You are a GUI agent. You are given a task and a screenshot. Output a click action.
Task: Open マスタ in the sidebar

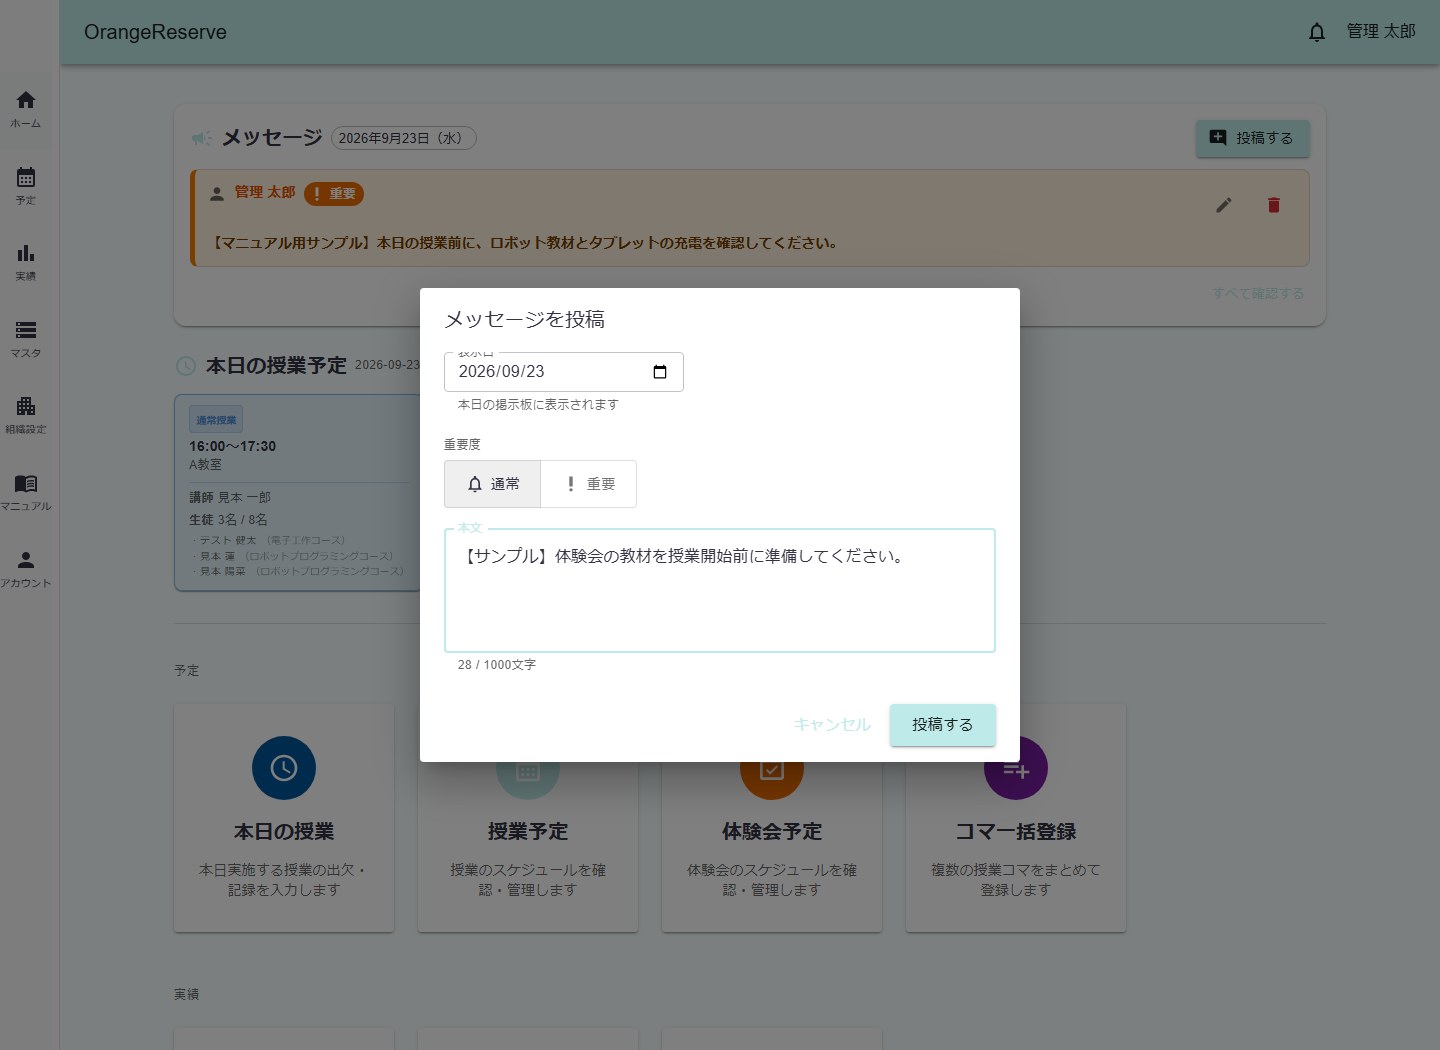pyautogui.click(x=26, y=339)
